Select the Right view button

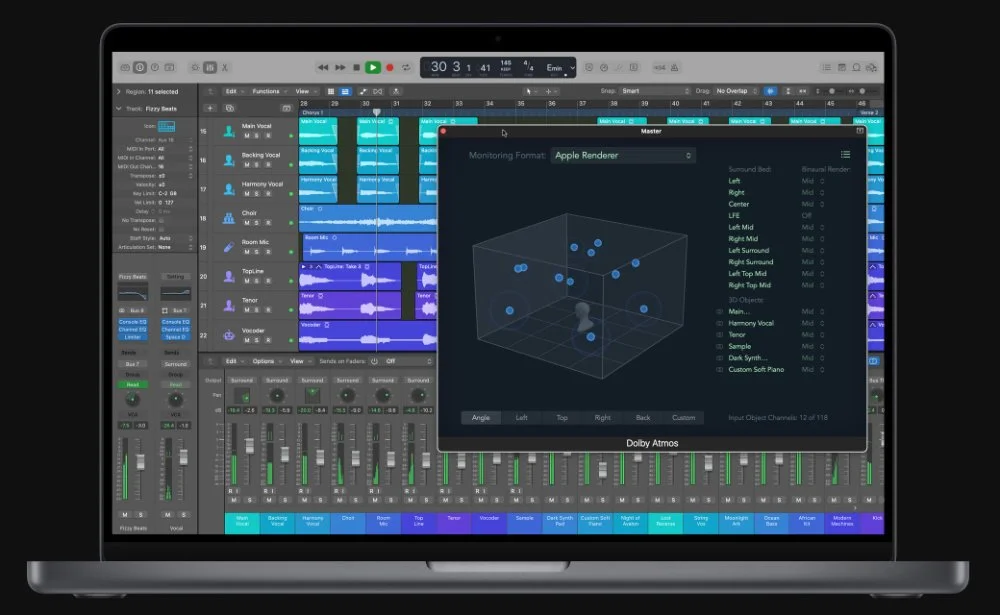(x=602, y=417)
